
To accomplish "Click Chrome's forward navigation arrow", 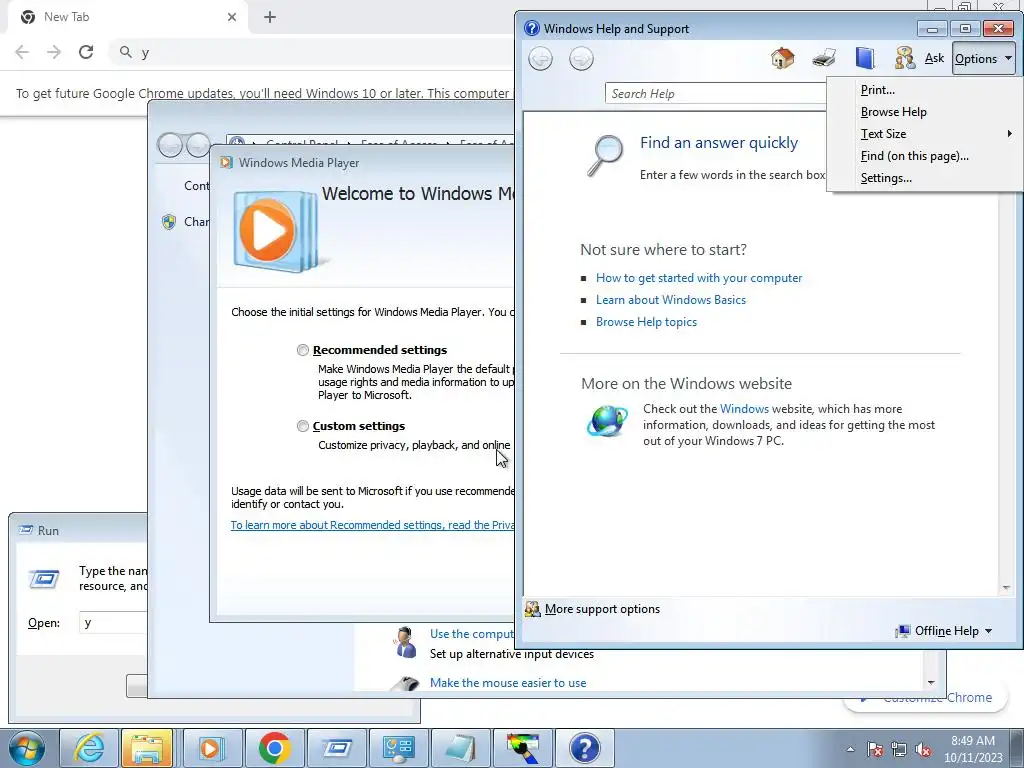I will pyautogui.click(x=54, y=52).
